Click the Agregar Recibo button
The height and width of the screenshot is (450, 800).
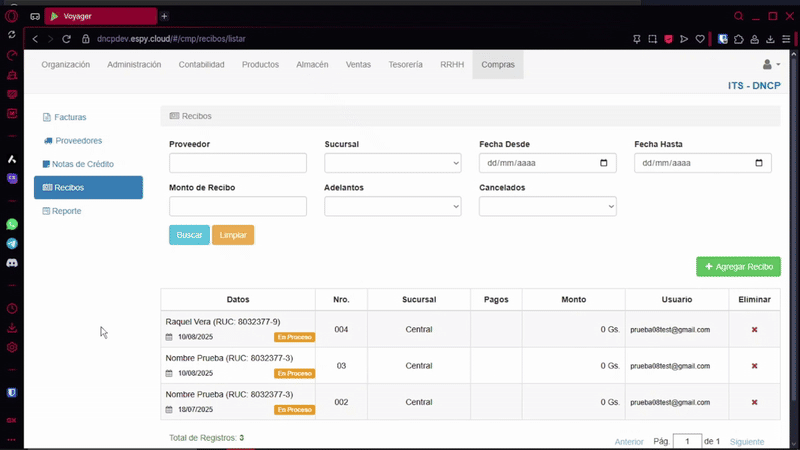tap(738, 267)
